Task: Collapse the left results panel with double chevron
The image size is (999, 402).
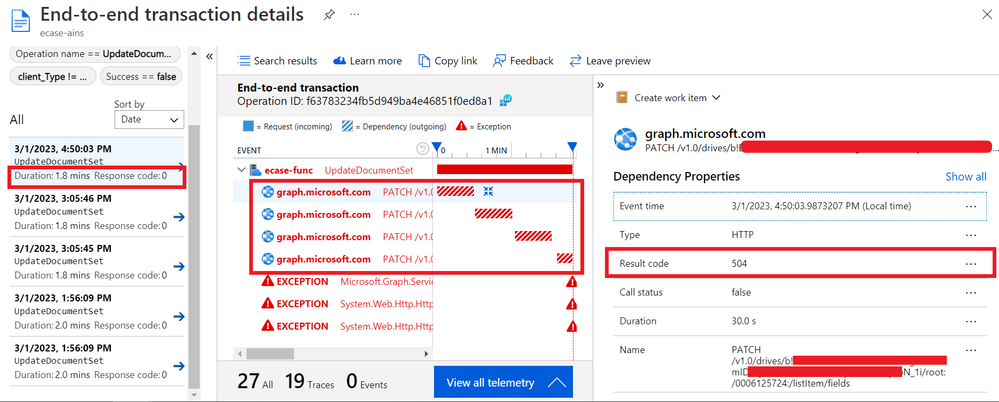Action: coord(209,56)
